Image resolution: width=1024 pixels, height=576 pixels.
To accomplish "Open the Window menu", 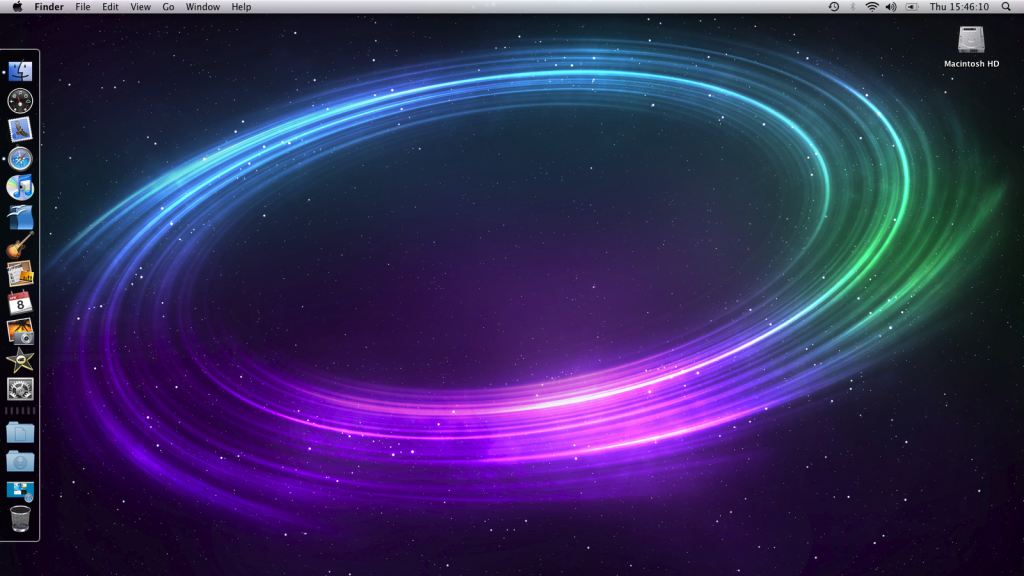I will tap(202, 7).
